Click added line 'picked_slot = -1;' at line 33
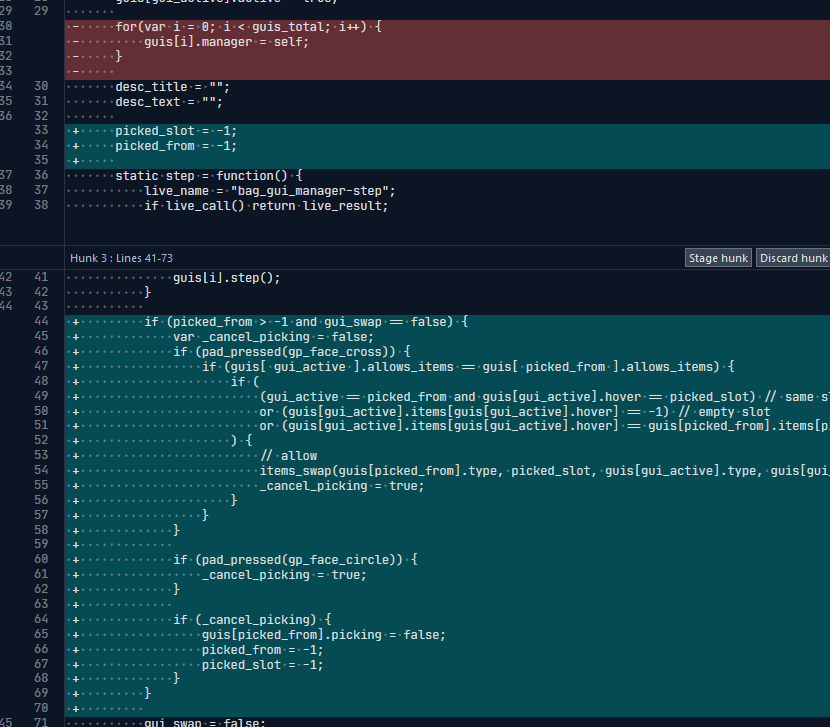This screenshot has height=727, width=830. click(x=176, y=131)
